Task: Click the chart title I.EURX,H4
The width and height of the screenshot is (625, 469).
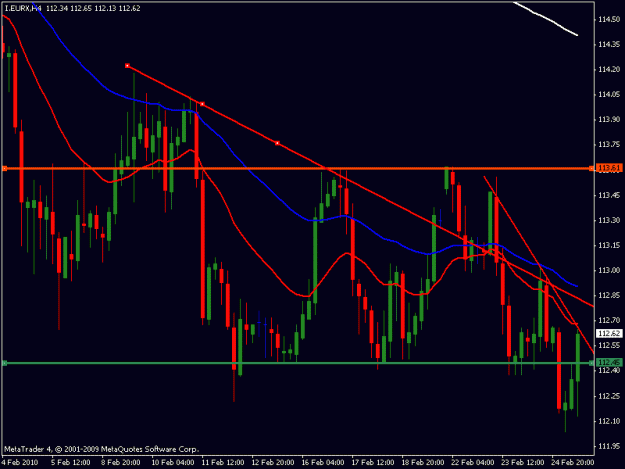Action: tap(23, 8)
